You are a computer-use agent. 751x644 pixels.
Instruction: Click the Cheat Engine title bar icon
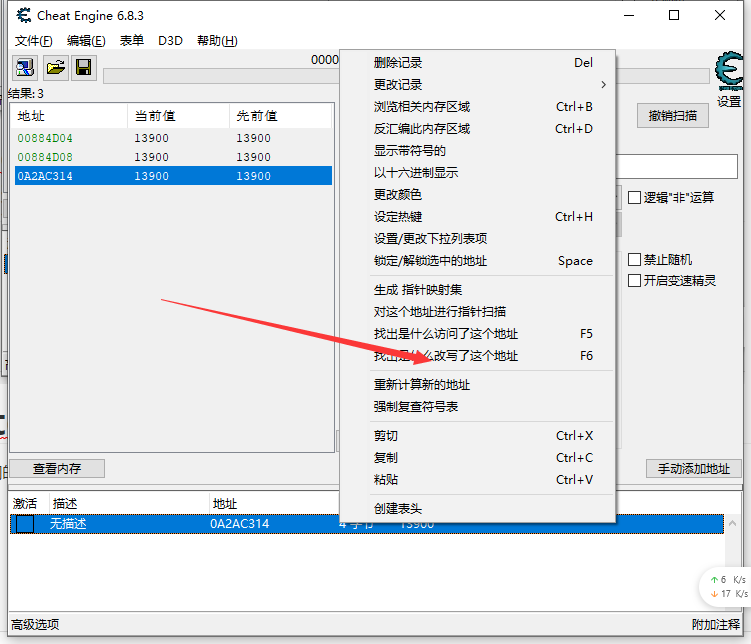click(x=23, y=15)
